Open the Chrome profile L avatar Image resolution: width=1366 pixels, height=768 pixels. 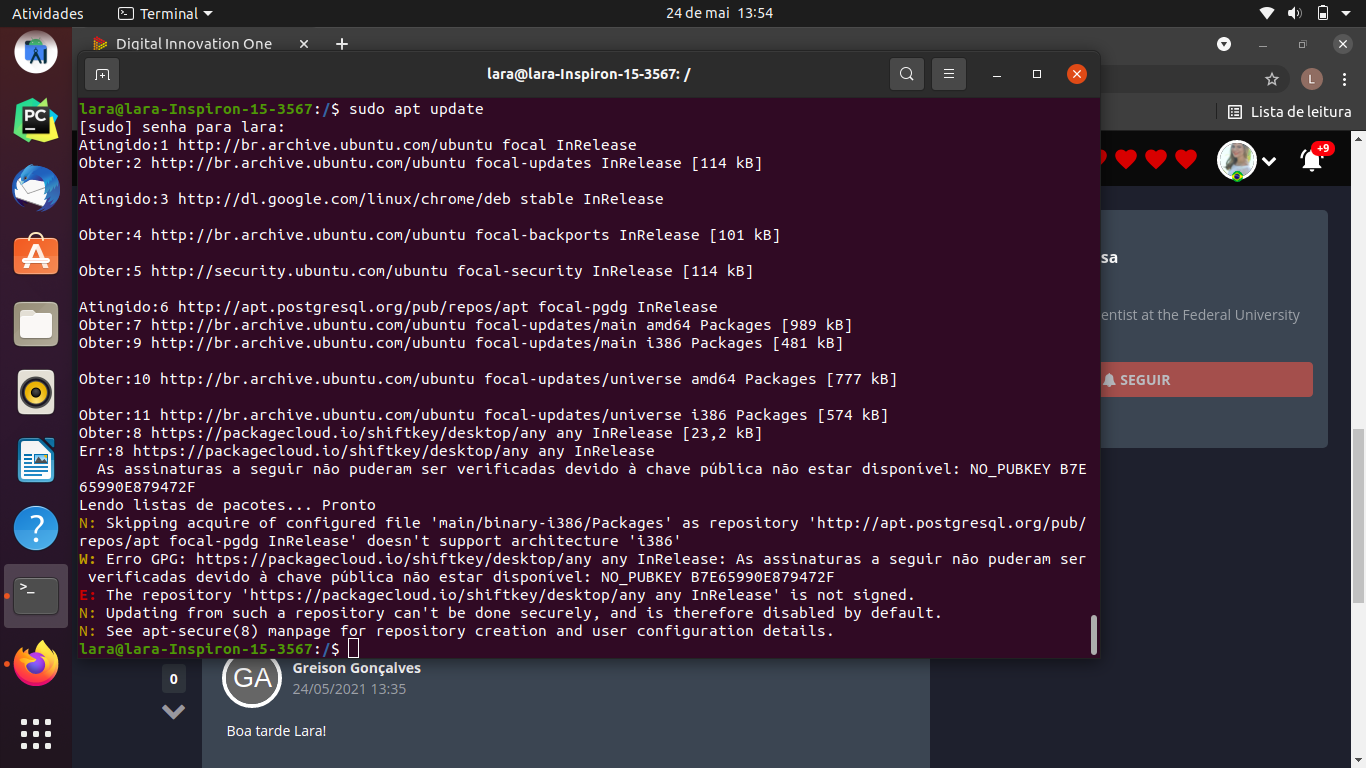point(1312,79)
